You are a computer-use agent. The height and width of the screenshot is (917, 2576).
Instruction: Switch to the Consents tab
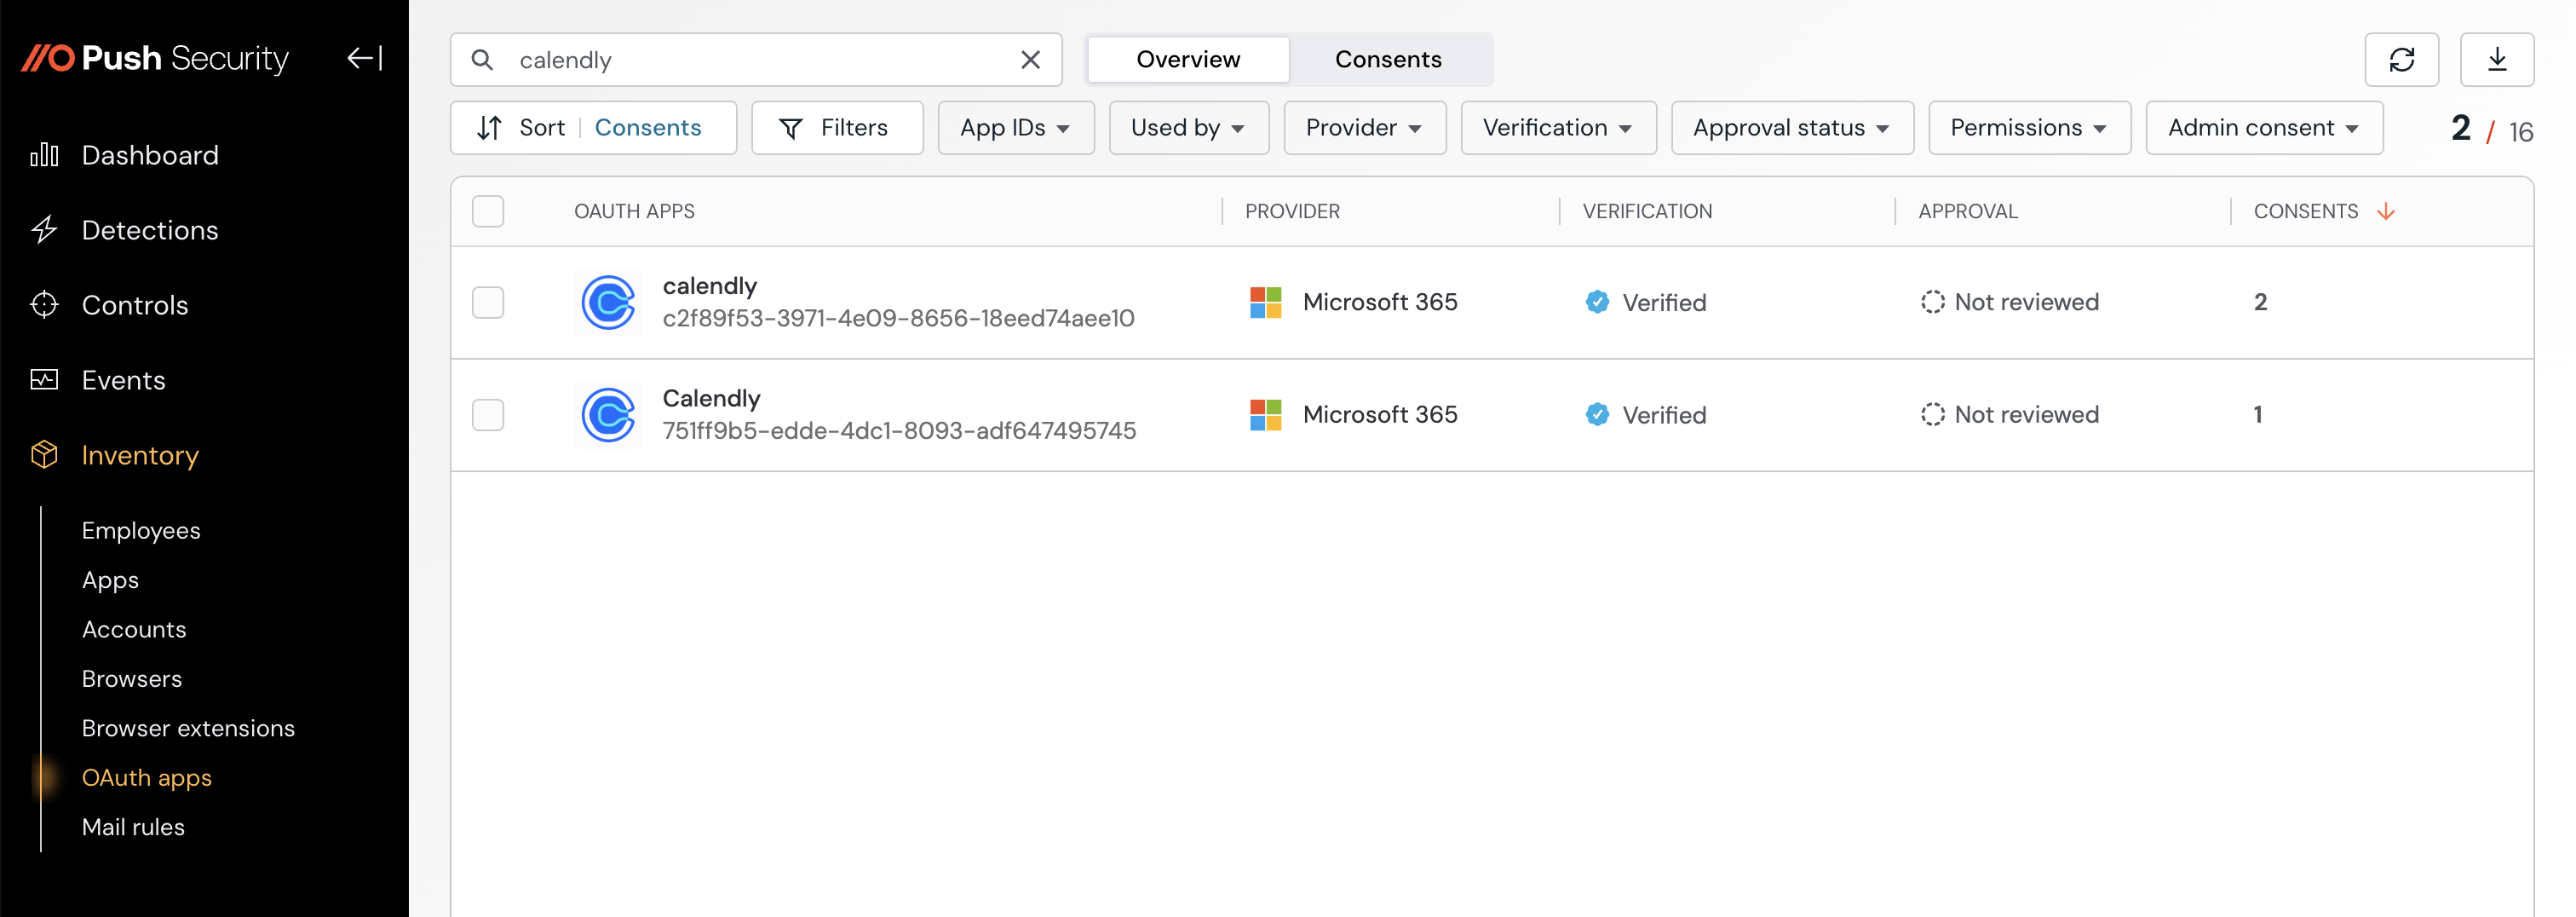click(x=1388, y=60)
